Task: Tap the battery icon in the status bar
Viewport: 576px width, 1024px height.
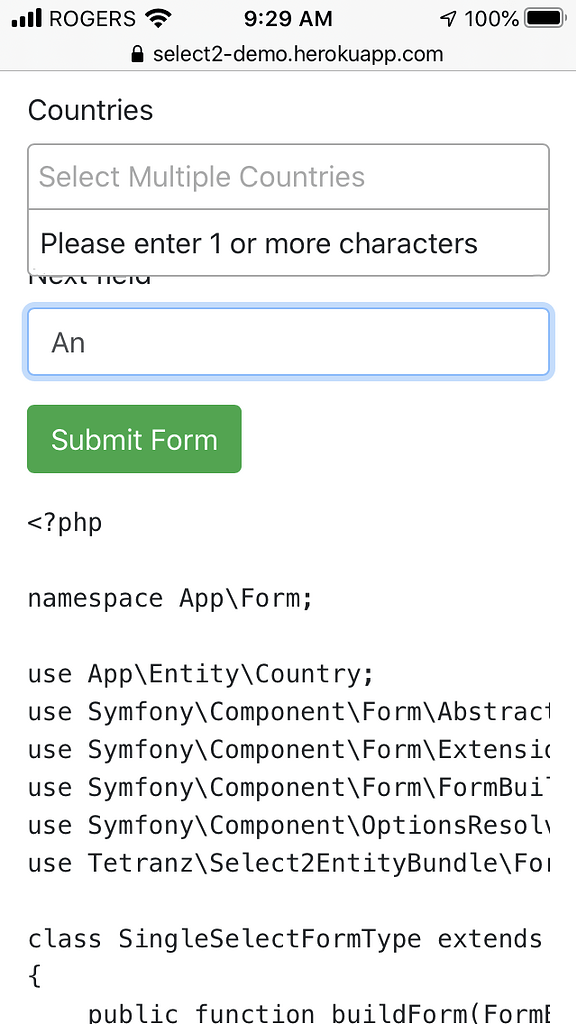Action: point(541,17)
